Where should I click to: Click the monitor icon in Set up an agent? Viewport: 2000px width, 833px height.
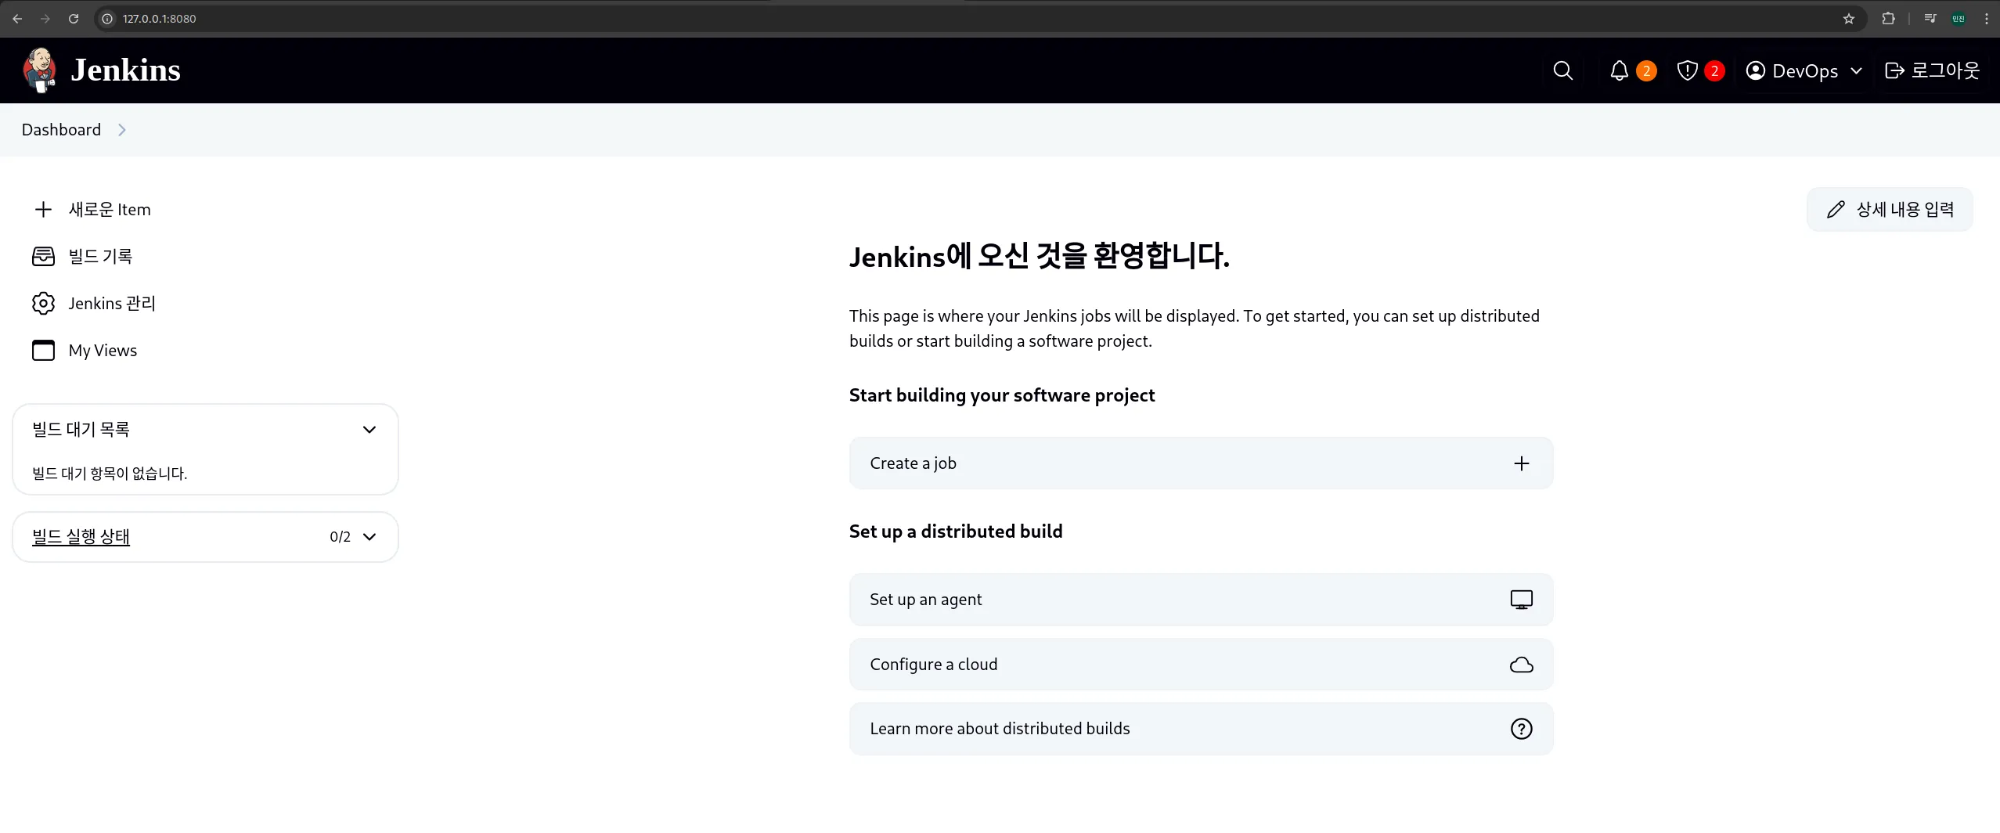[1521, 599]
